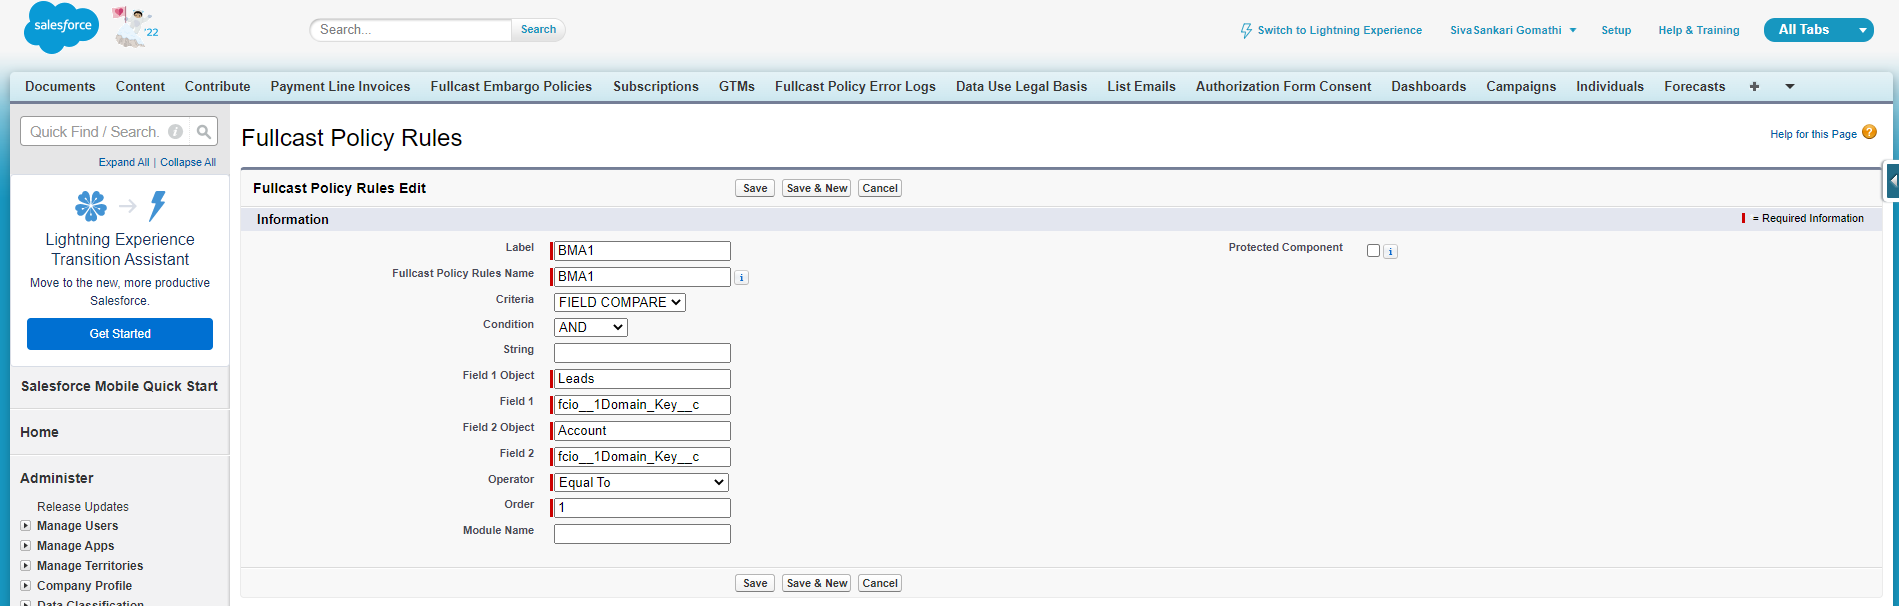
Task: Click the Order field containing 1
Action: pyautogui.click(x=642, y=508)
